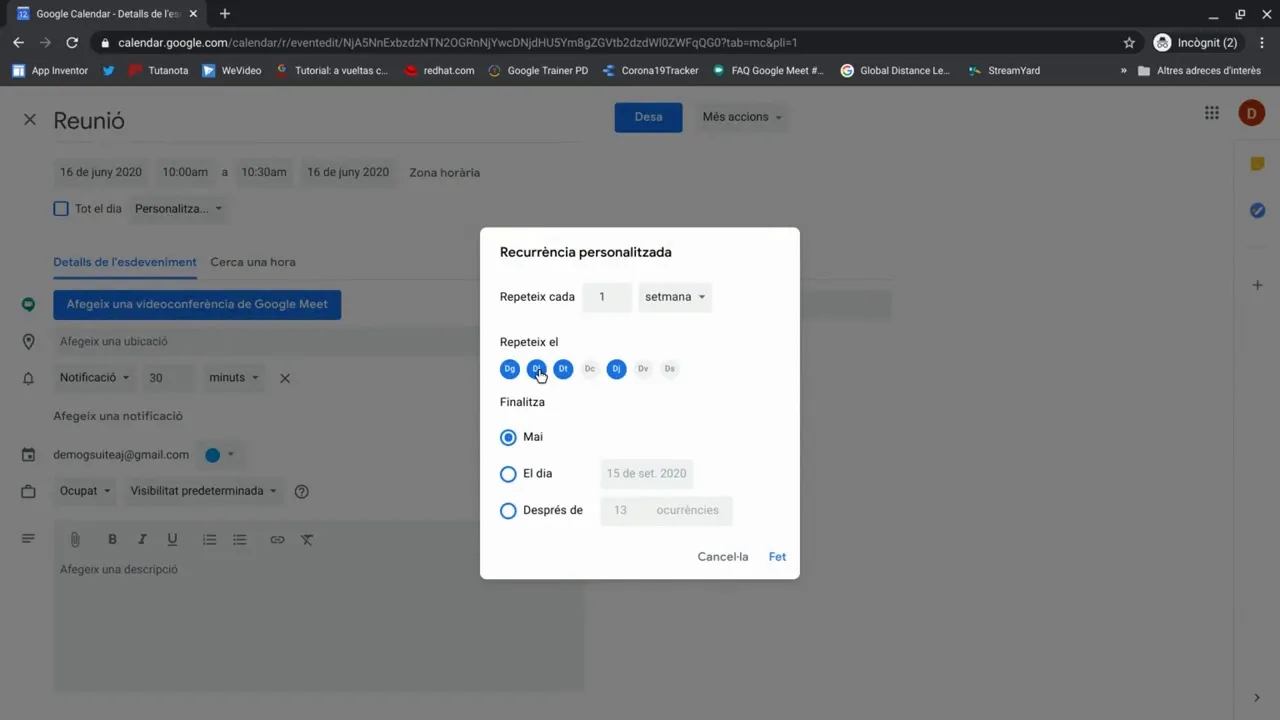Click the numbered list icon
The image size is (1280, 720).
pyautogui.click(x=209, y=540)
